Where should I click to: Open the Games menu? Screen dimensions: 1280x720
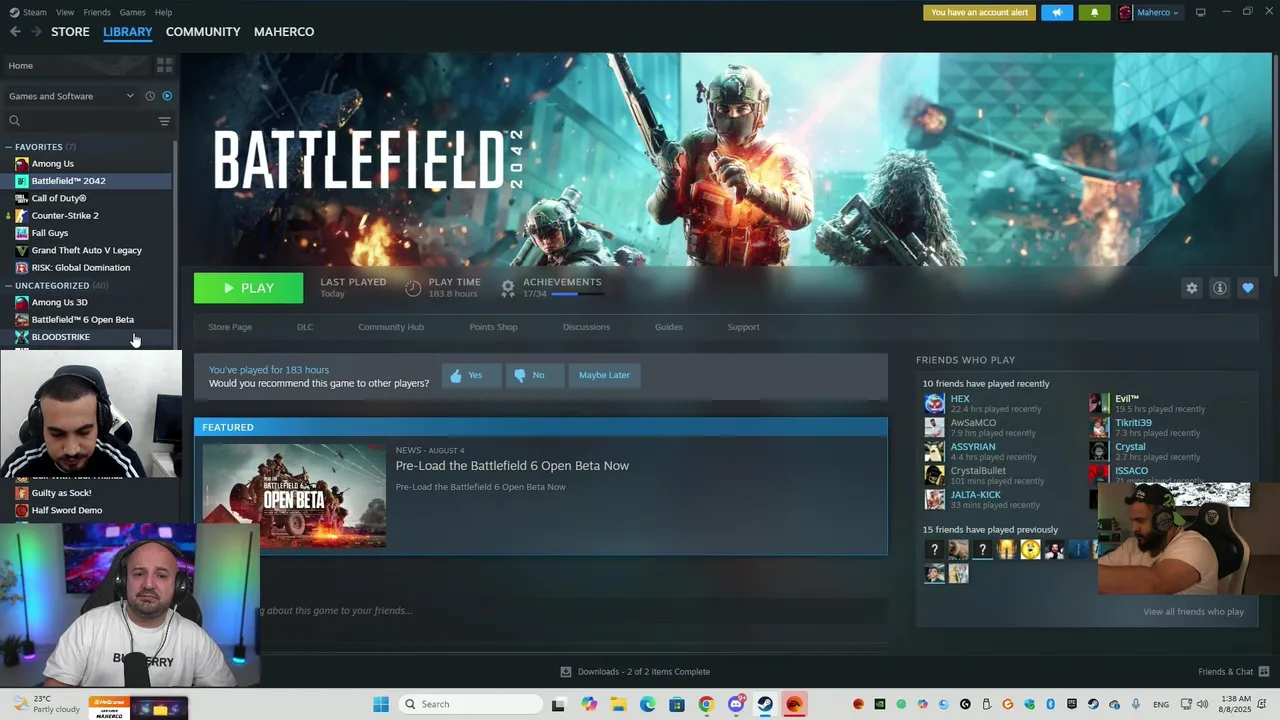coord(132,12)
